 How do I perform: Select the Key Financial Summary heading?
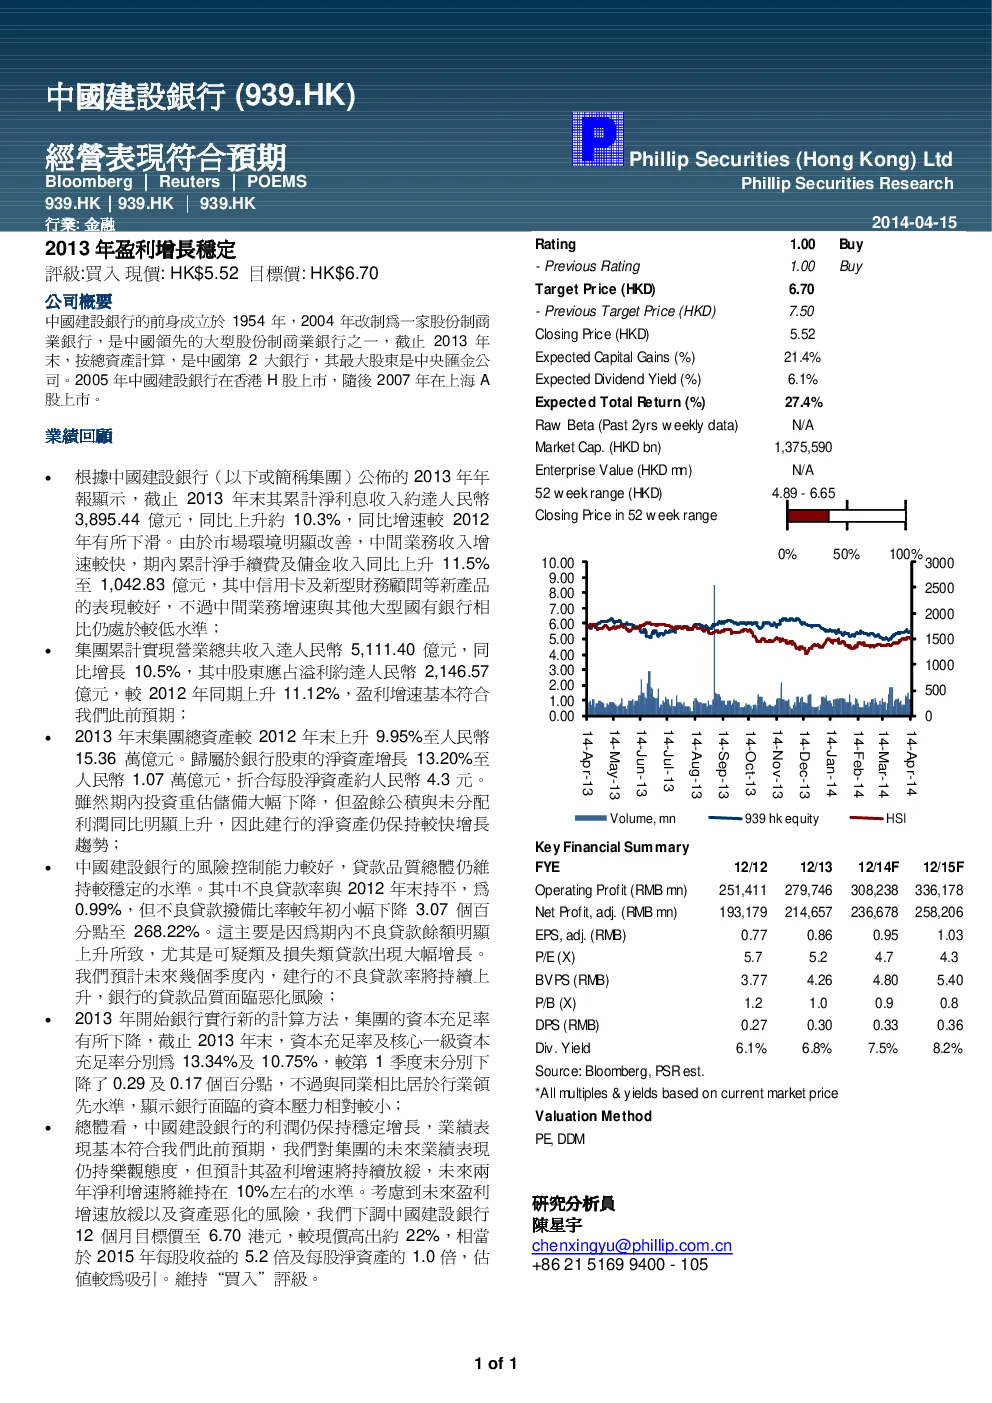click(612, 847)
